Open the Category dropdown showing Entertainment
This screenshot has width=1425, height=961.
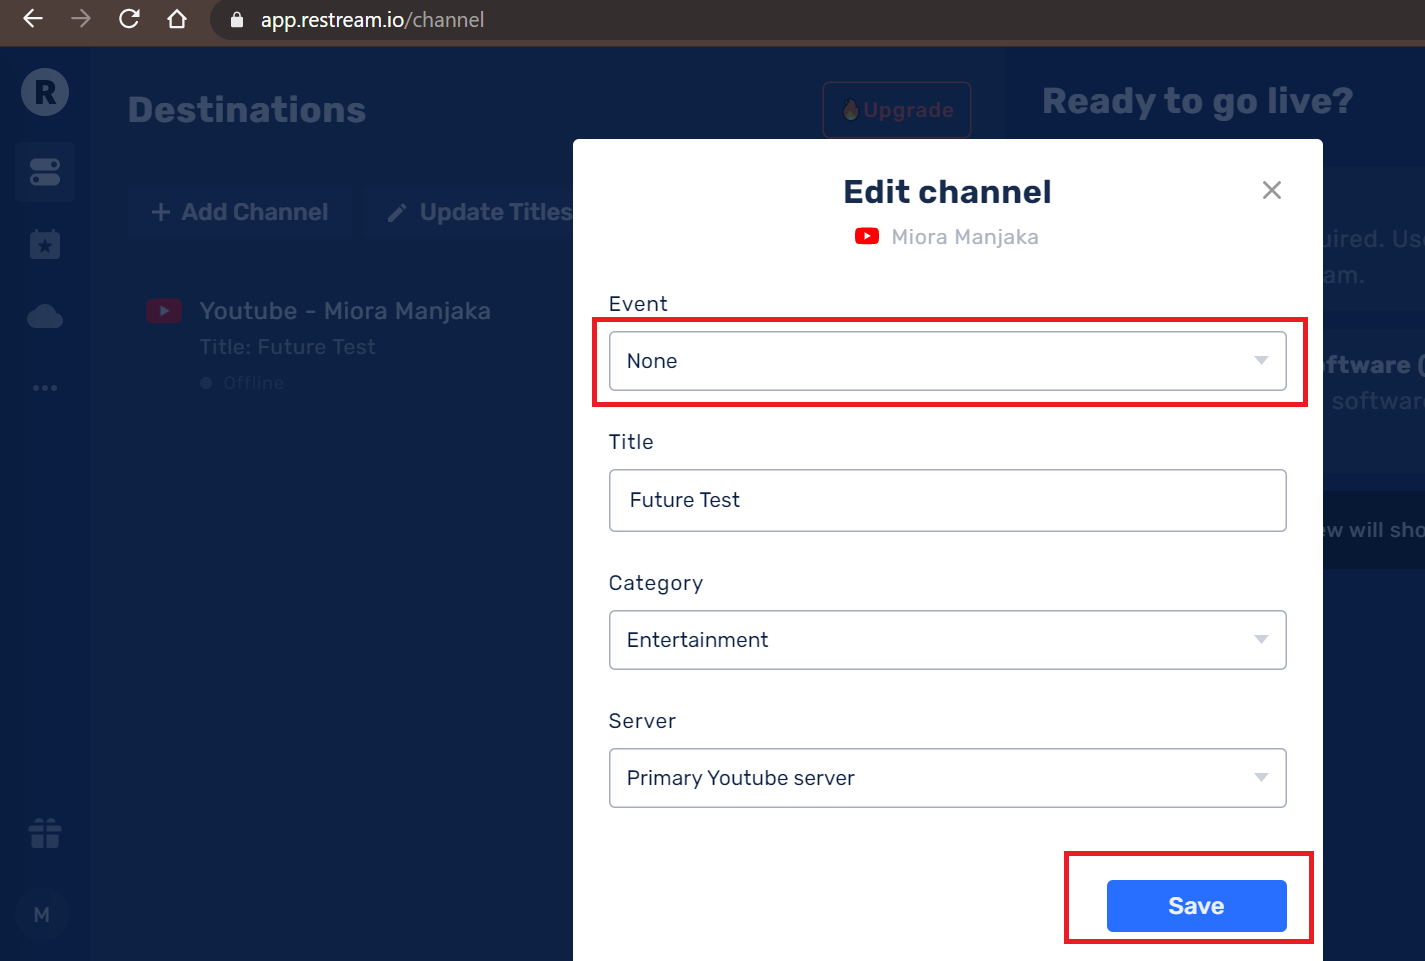point(947,640)
